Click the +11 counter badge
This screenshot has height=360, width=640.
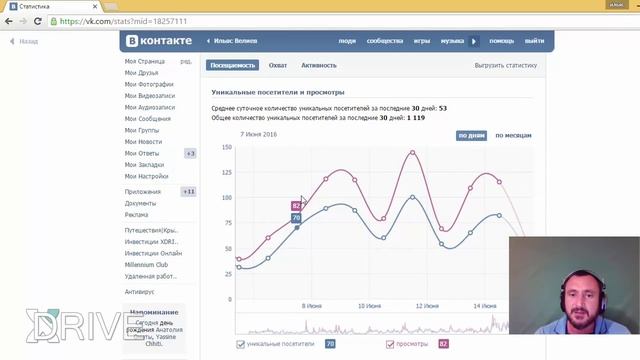coord(189,192)
